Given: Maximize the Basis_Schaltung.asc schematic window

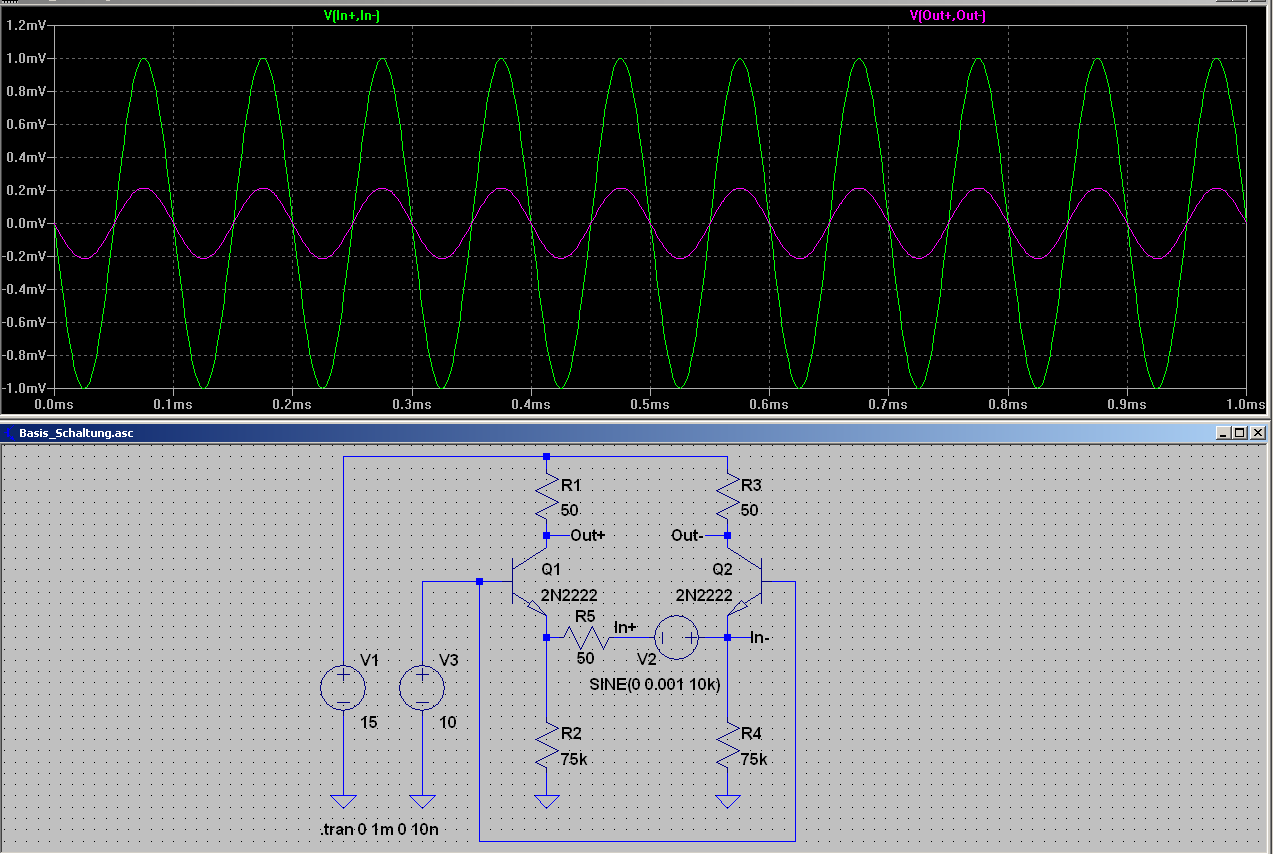Looking at the screenshot, I should 1240,433.
